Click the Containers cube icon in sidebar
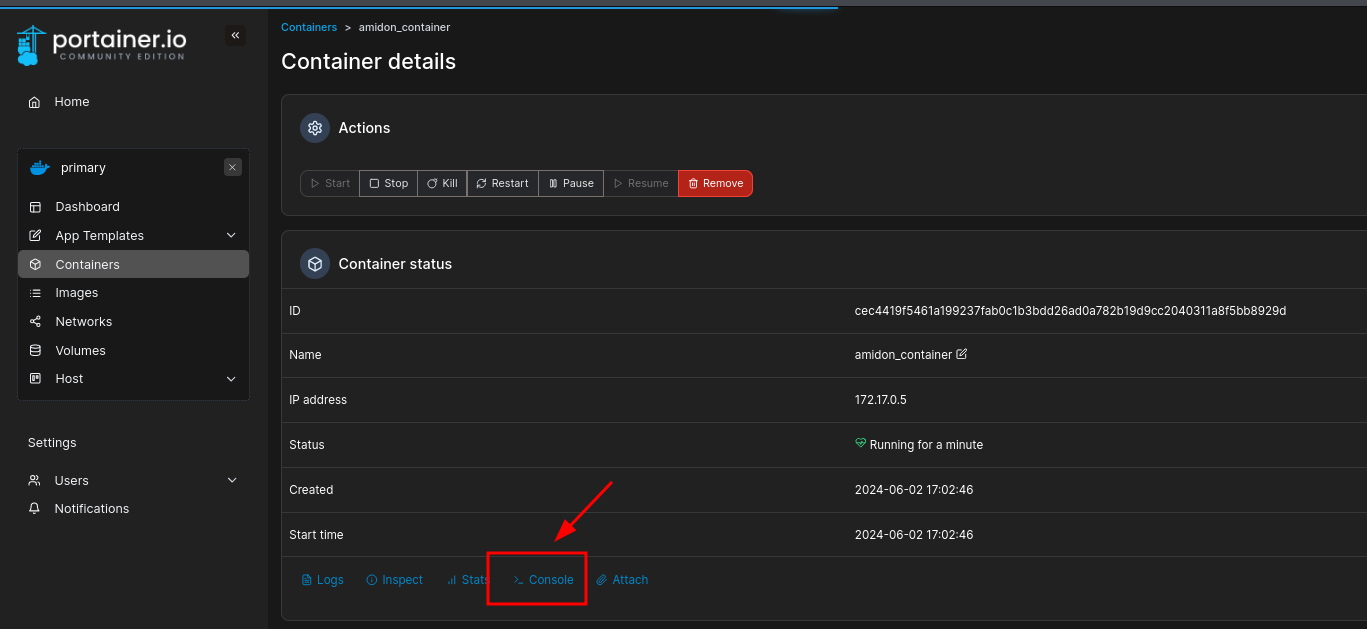Viewport: 1367px width, 629px height. click(x=36, y=265)
